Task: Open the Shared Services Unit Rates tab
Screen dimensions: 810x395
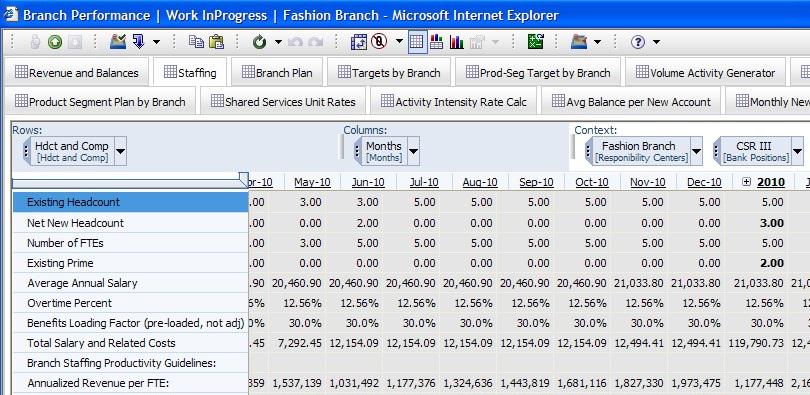Action: coord(283,102)
